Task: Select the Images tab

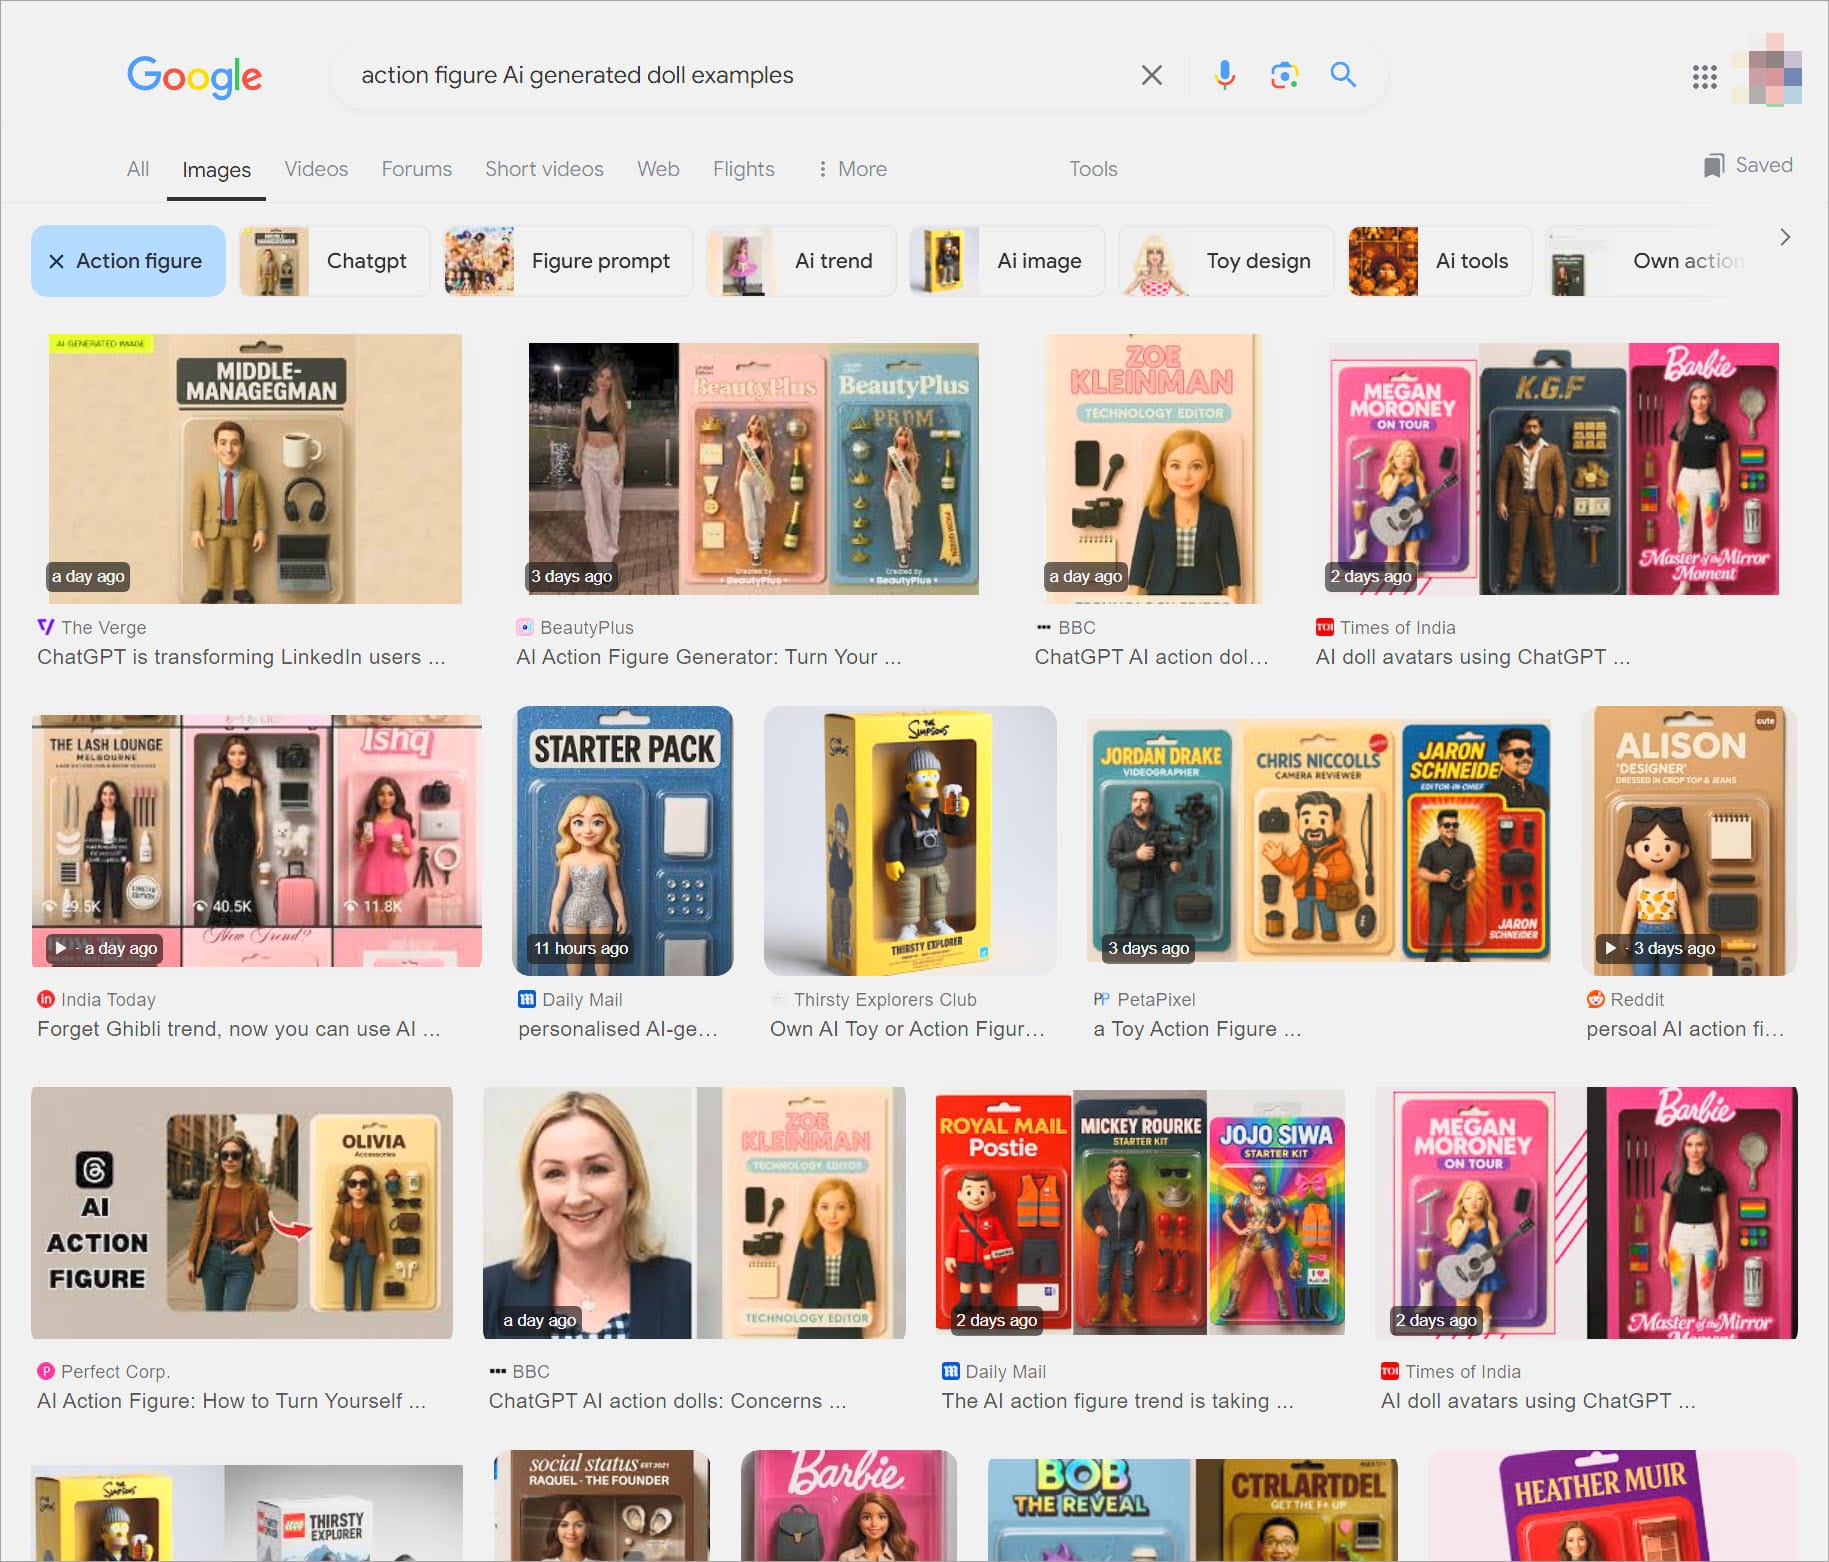Action: click(x=216, y=170)
